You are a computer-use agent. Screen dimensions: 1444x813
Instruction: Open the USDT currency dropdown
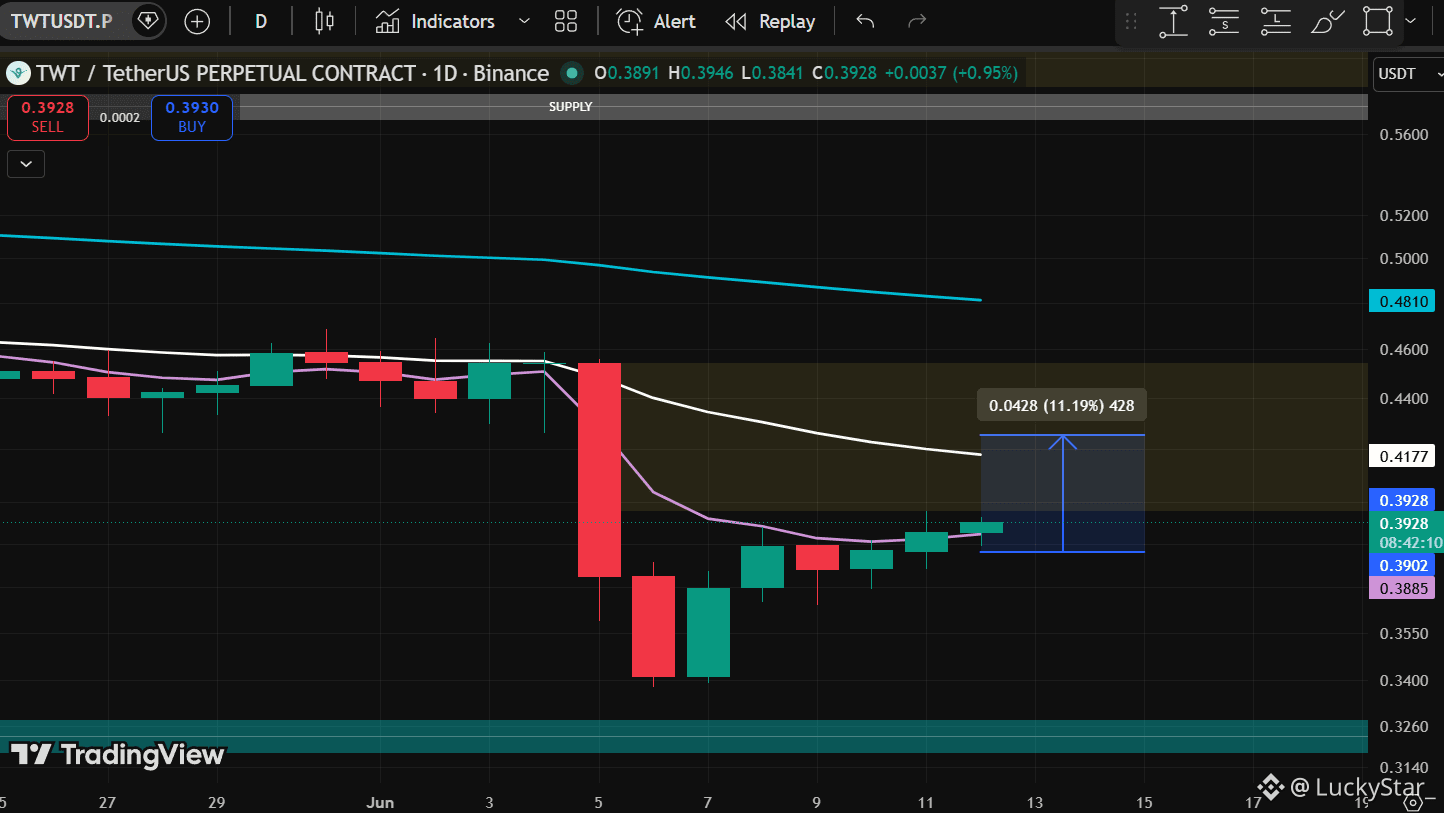click(1407, 74)
